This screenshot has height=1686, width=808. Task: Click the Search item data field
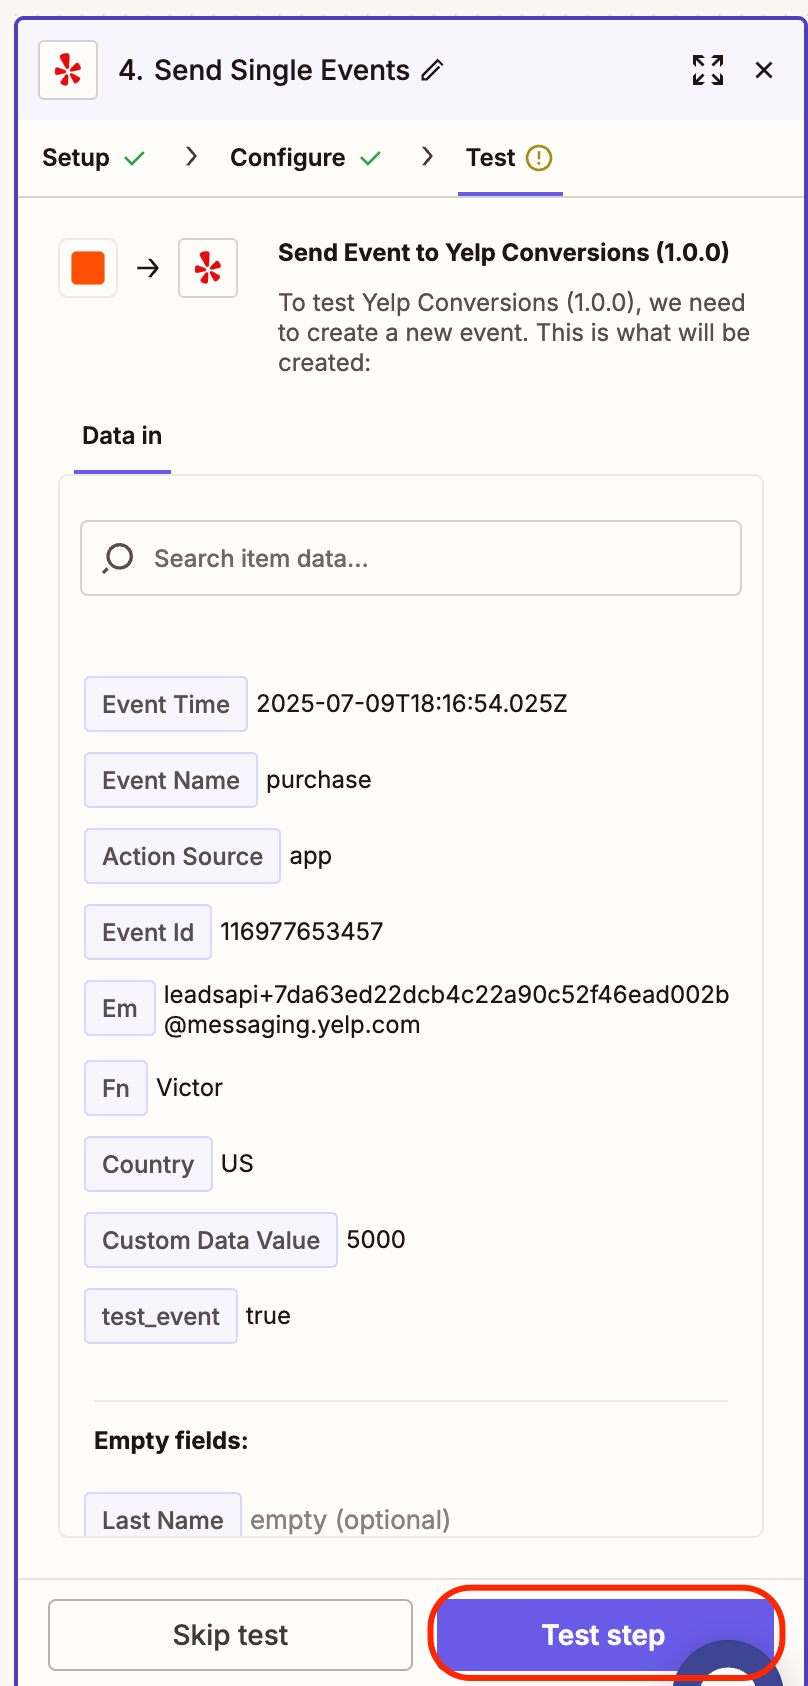(x=411, y=558)
